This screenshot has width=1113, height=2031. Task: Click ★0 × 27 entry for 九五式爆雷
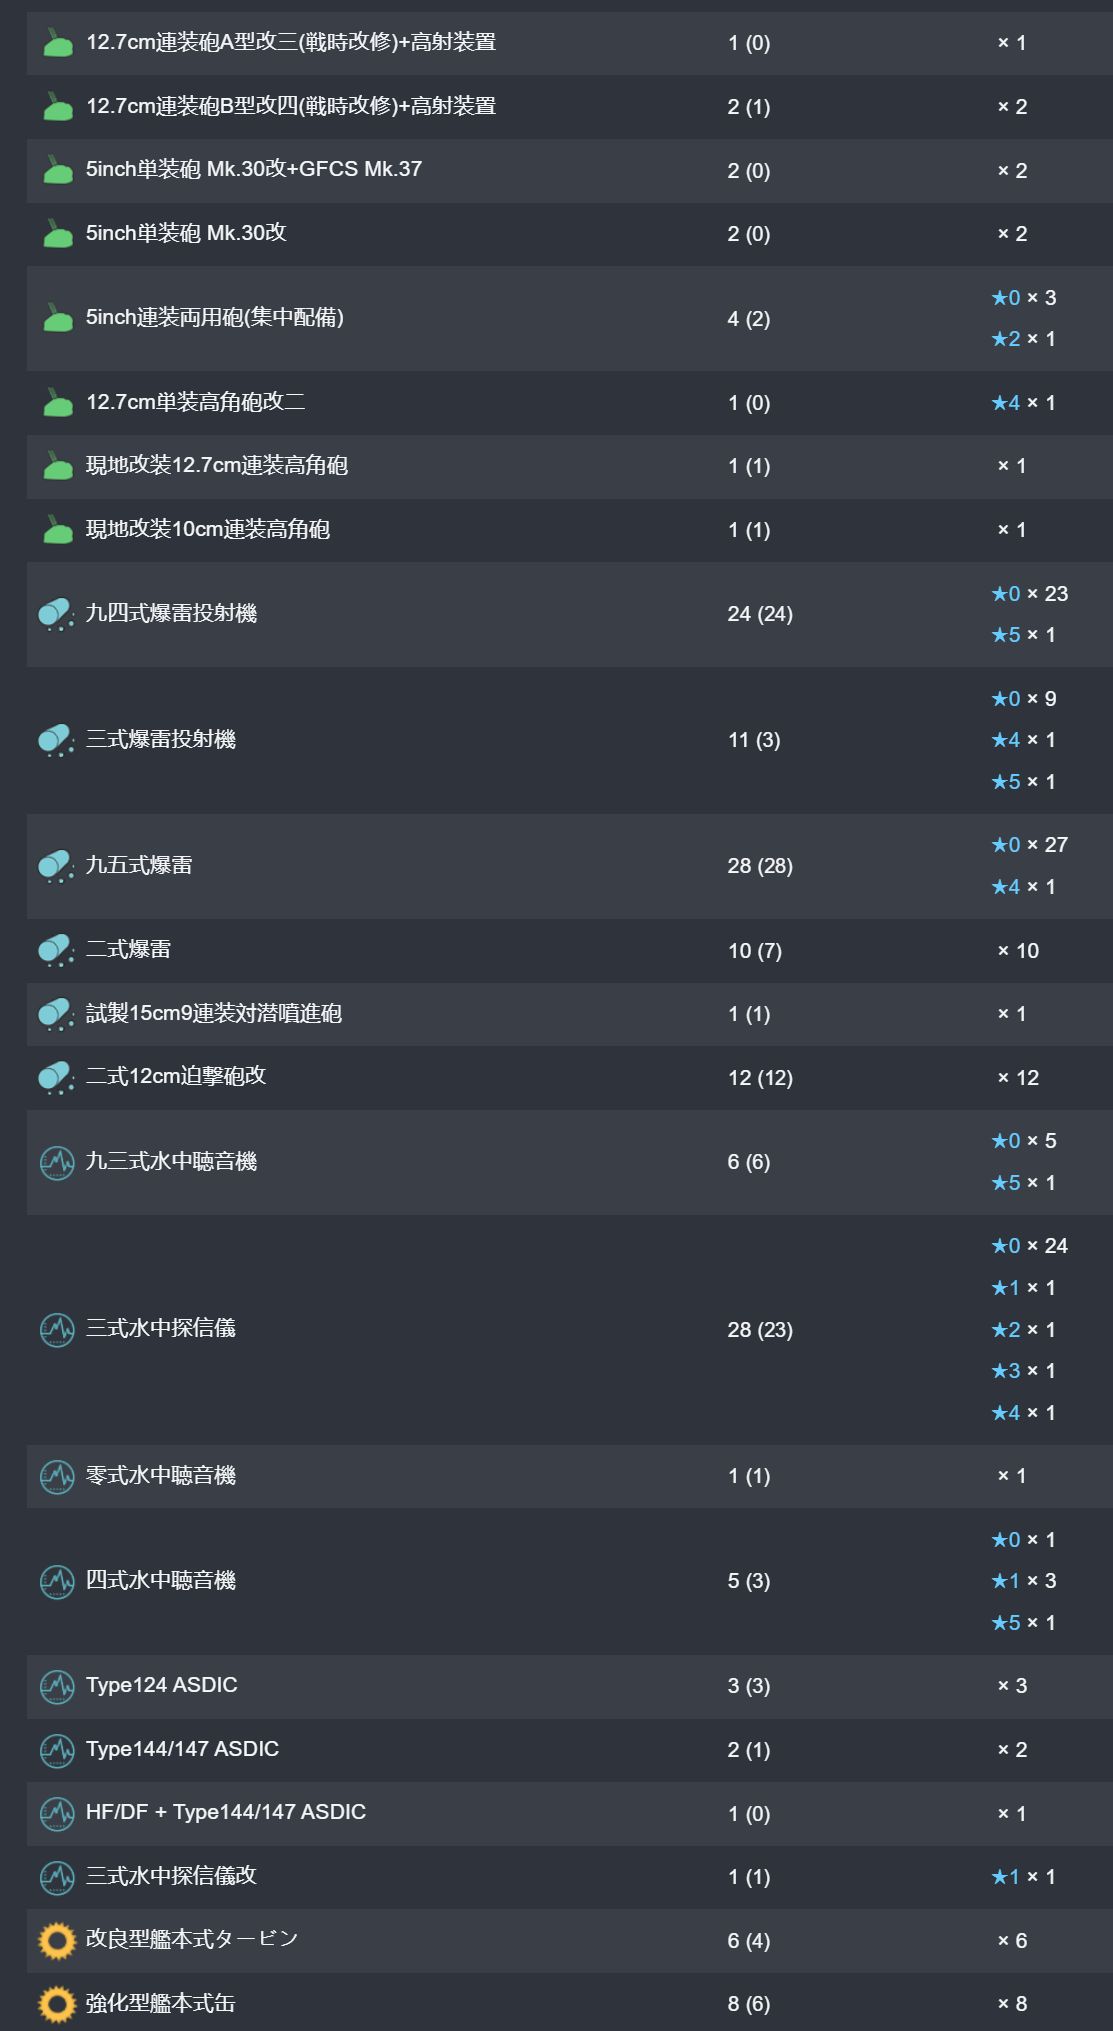(1028, 845)
